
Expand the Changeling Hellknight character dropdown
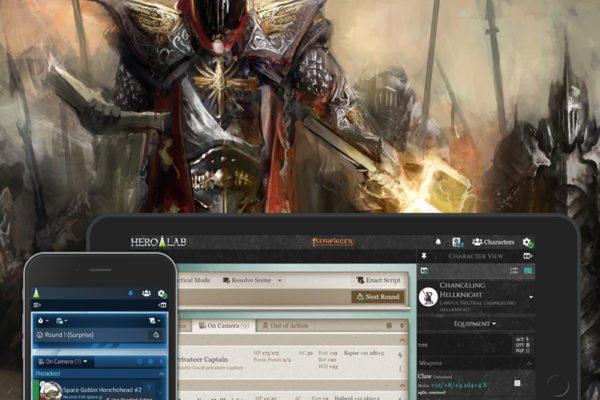[531, 297]
